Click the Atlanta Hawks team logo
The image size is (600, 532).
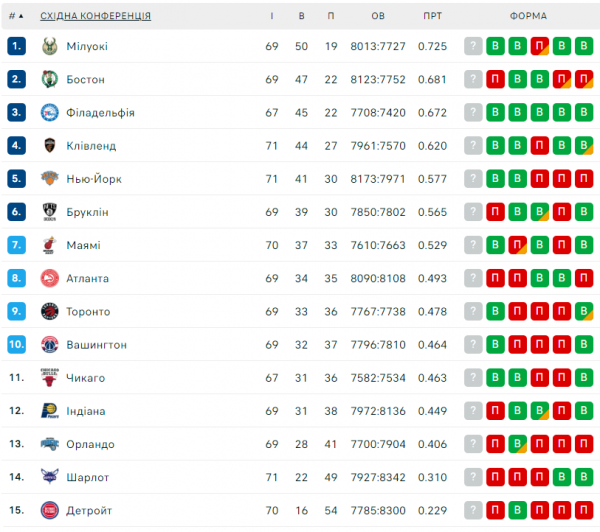[x=50, y=278]
